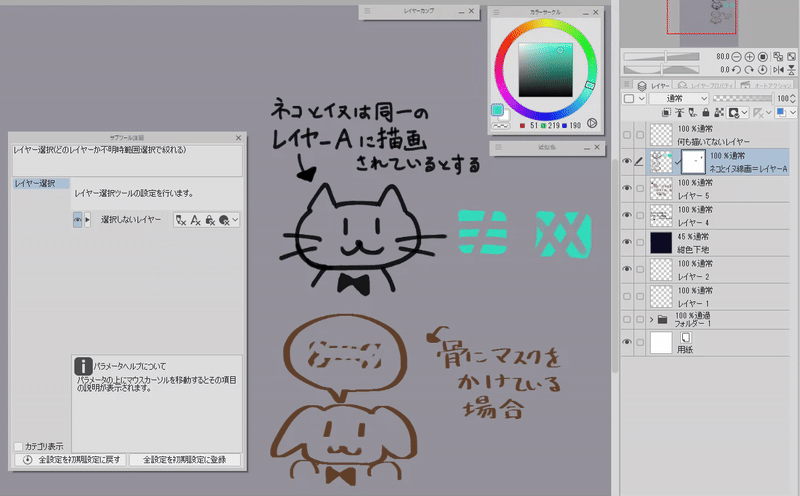Click the clip to layer below icon
Image resolution: width=800 pixels, height=496 pixels.
[666, 112]
